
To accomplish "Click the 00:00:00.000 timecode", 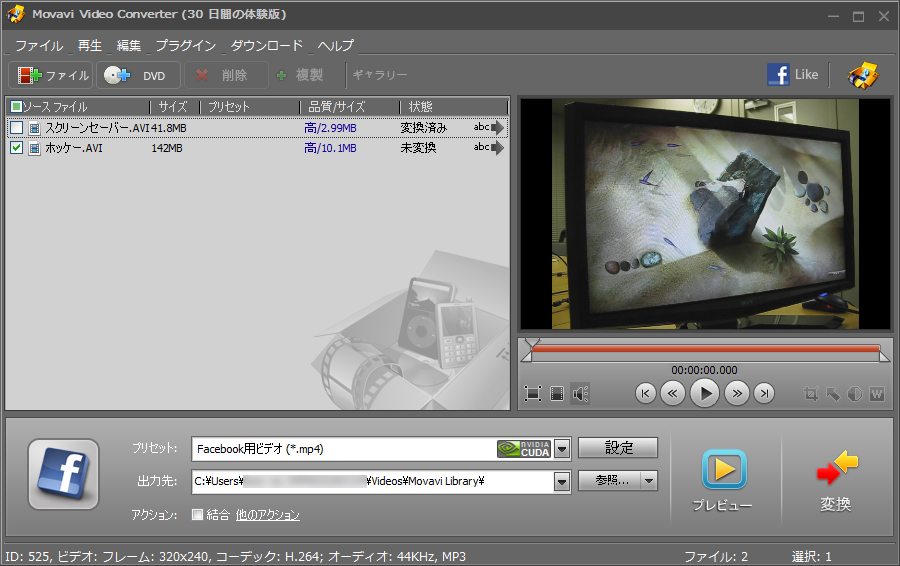I will click(x=705, y=370).
